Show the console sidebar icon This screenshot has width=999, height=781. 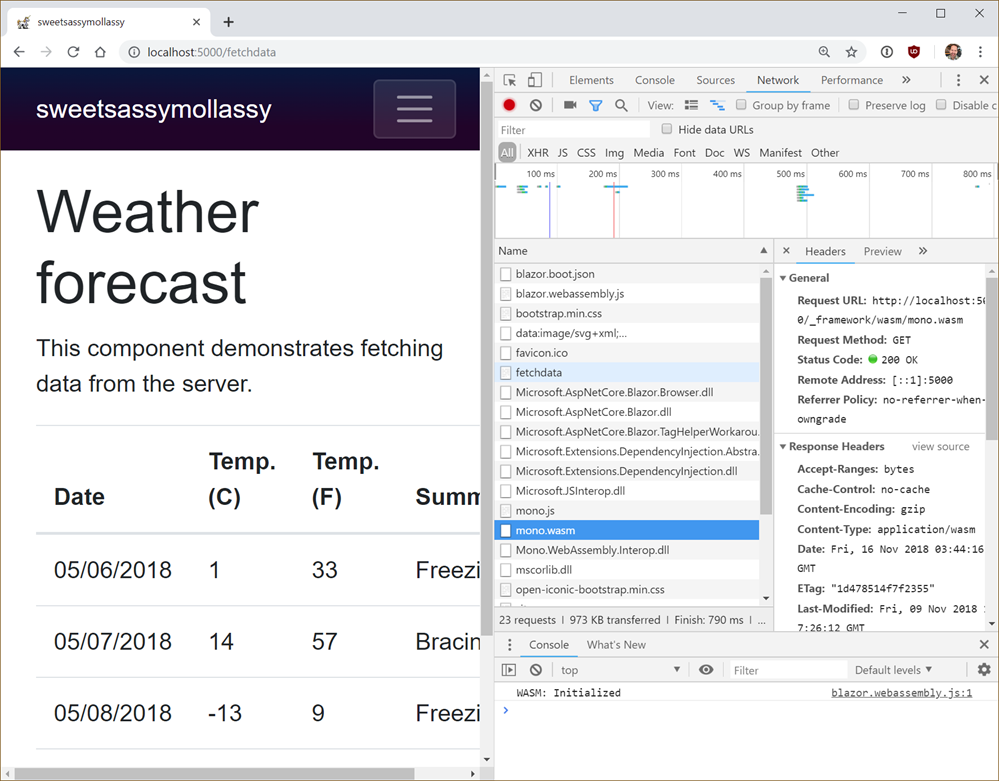pyautogui.click(x=509, y=670)
